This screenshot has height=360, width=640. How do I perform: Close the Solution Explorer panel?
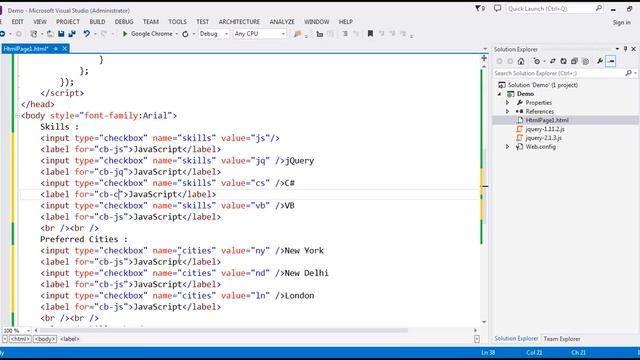(x=633, y=49)
